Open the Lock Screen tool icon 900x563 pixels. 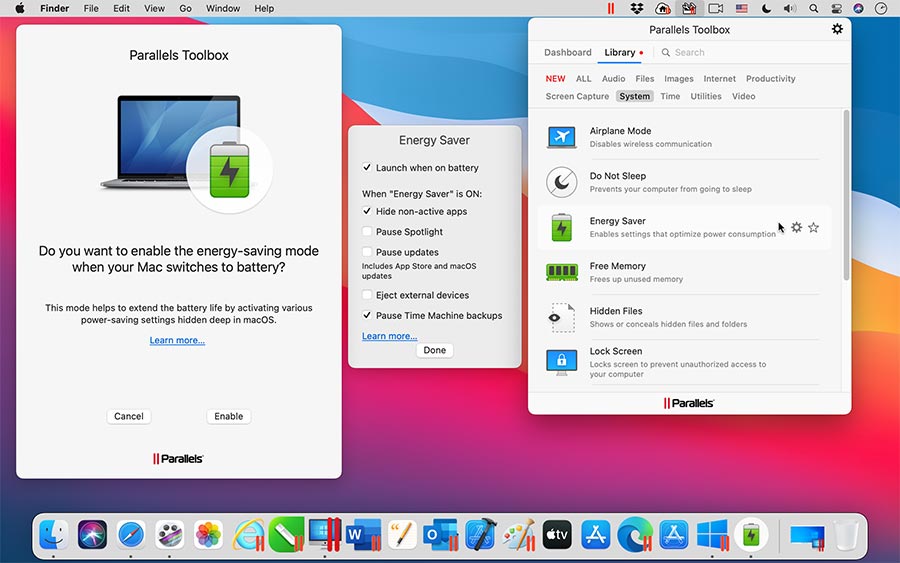(562, 361)
